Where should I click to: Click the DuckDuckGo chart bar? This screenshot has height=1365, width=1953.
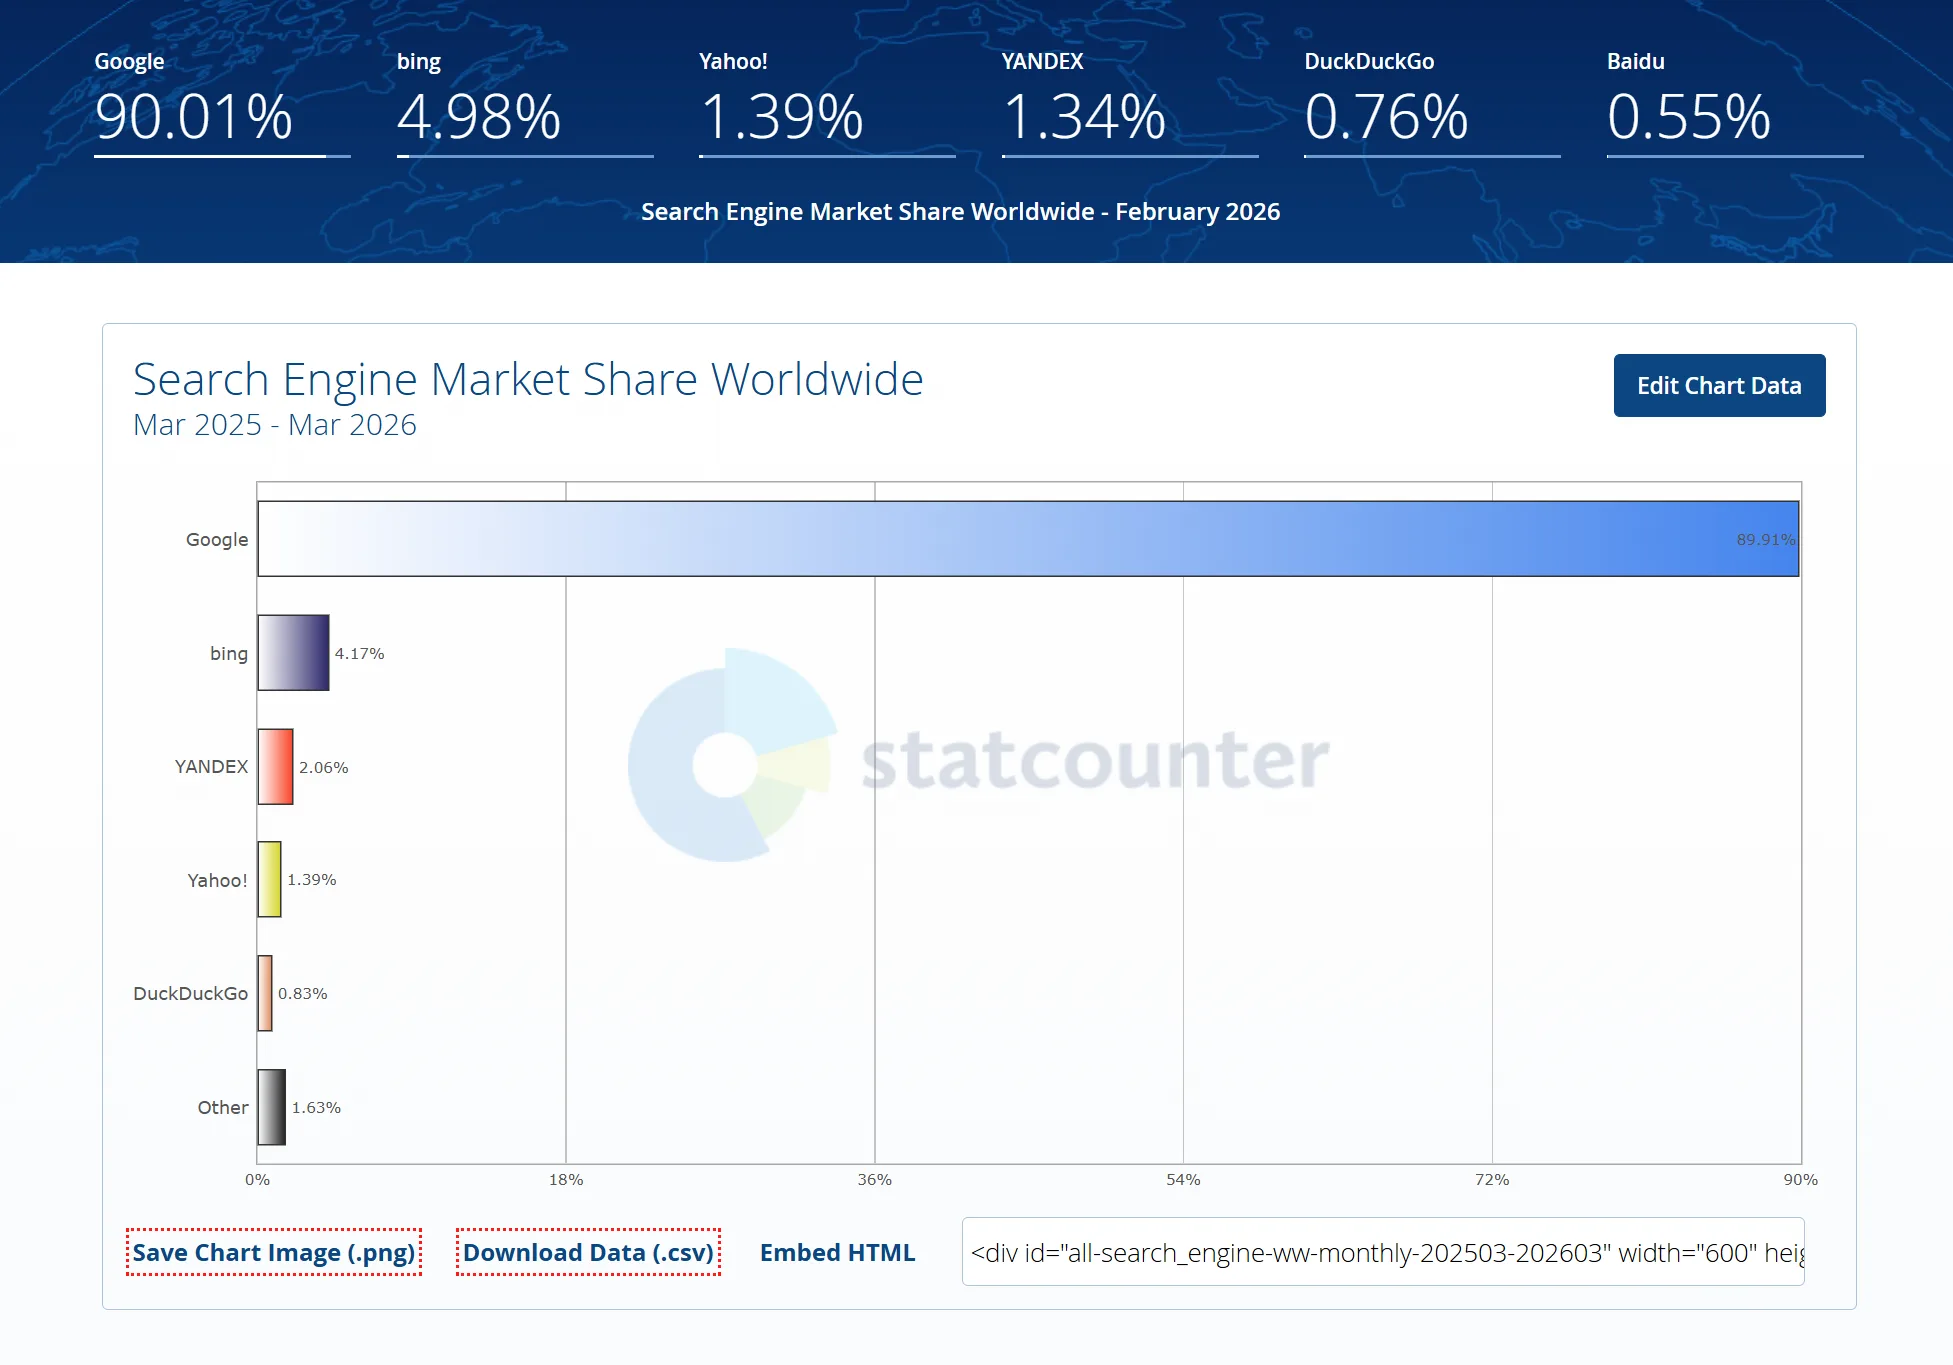click(265, 993)
